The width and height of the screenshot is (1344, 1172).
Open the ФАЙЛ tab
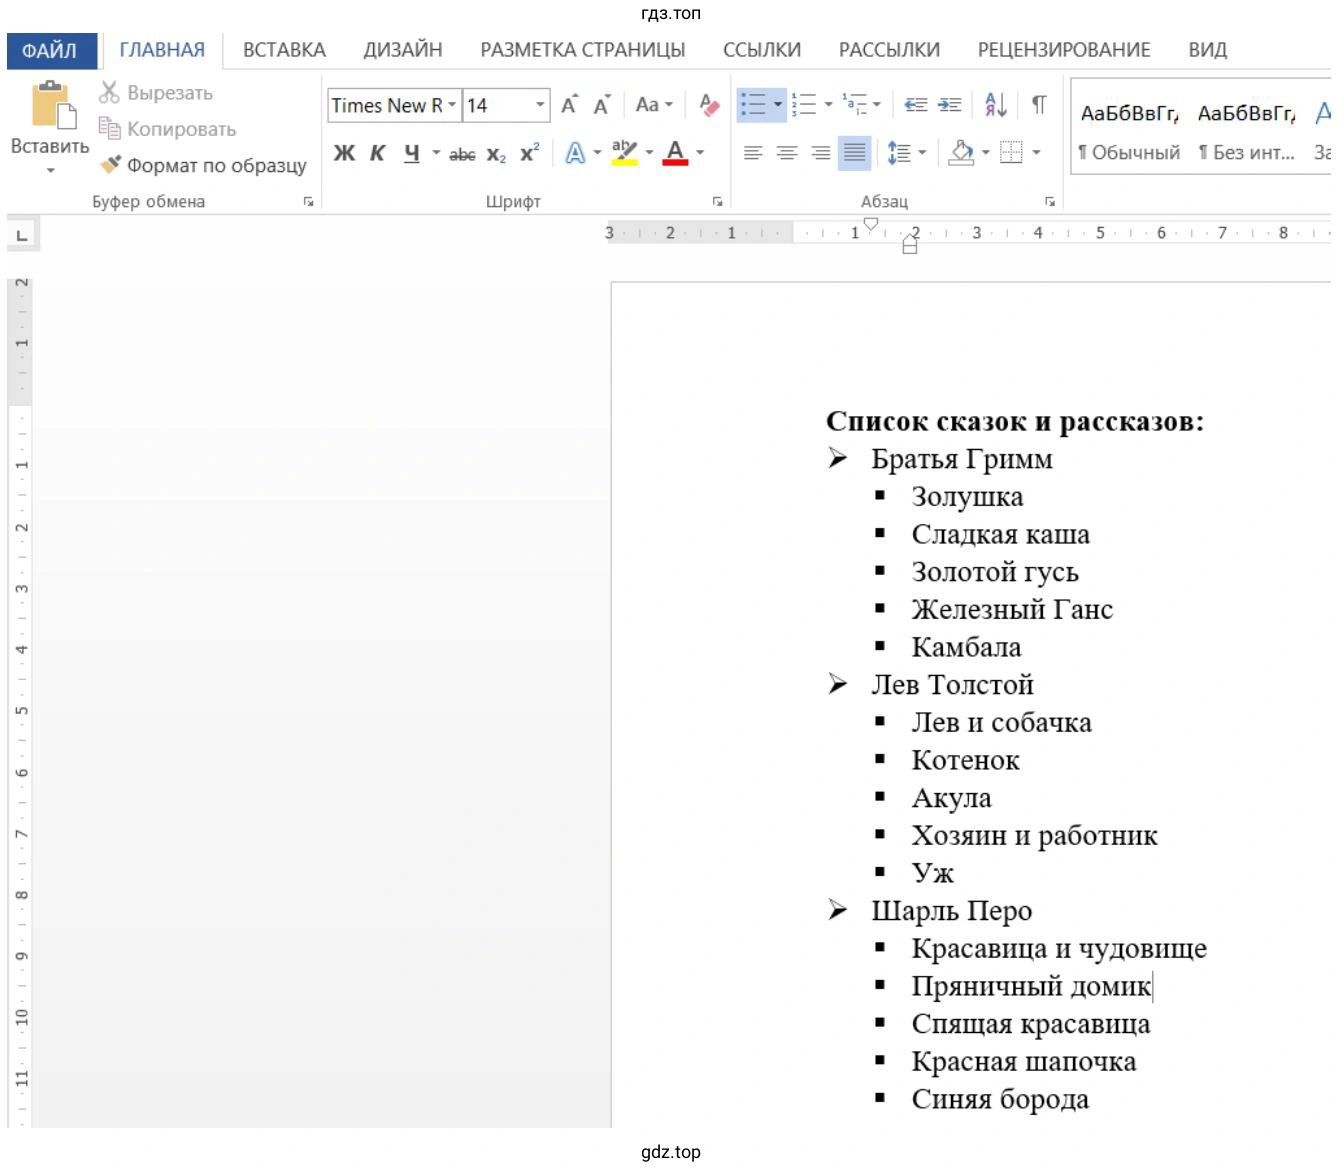[x=50, y=50]
